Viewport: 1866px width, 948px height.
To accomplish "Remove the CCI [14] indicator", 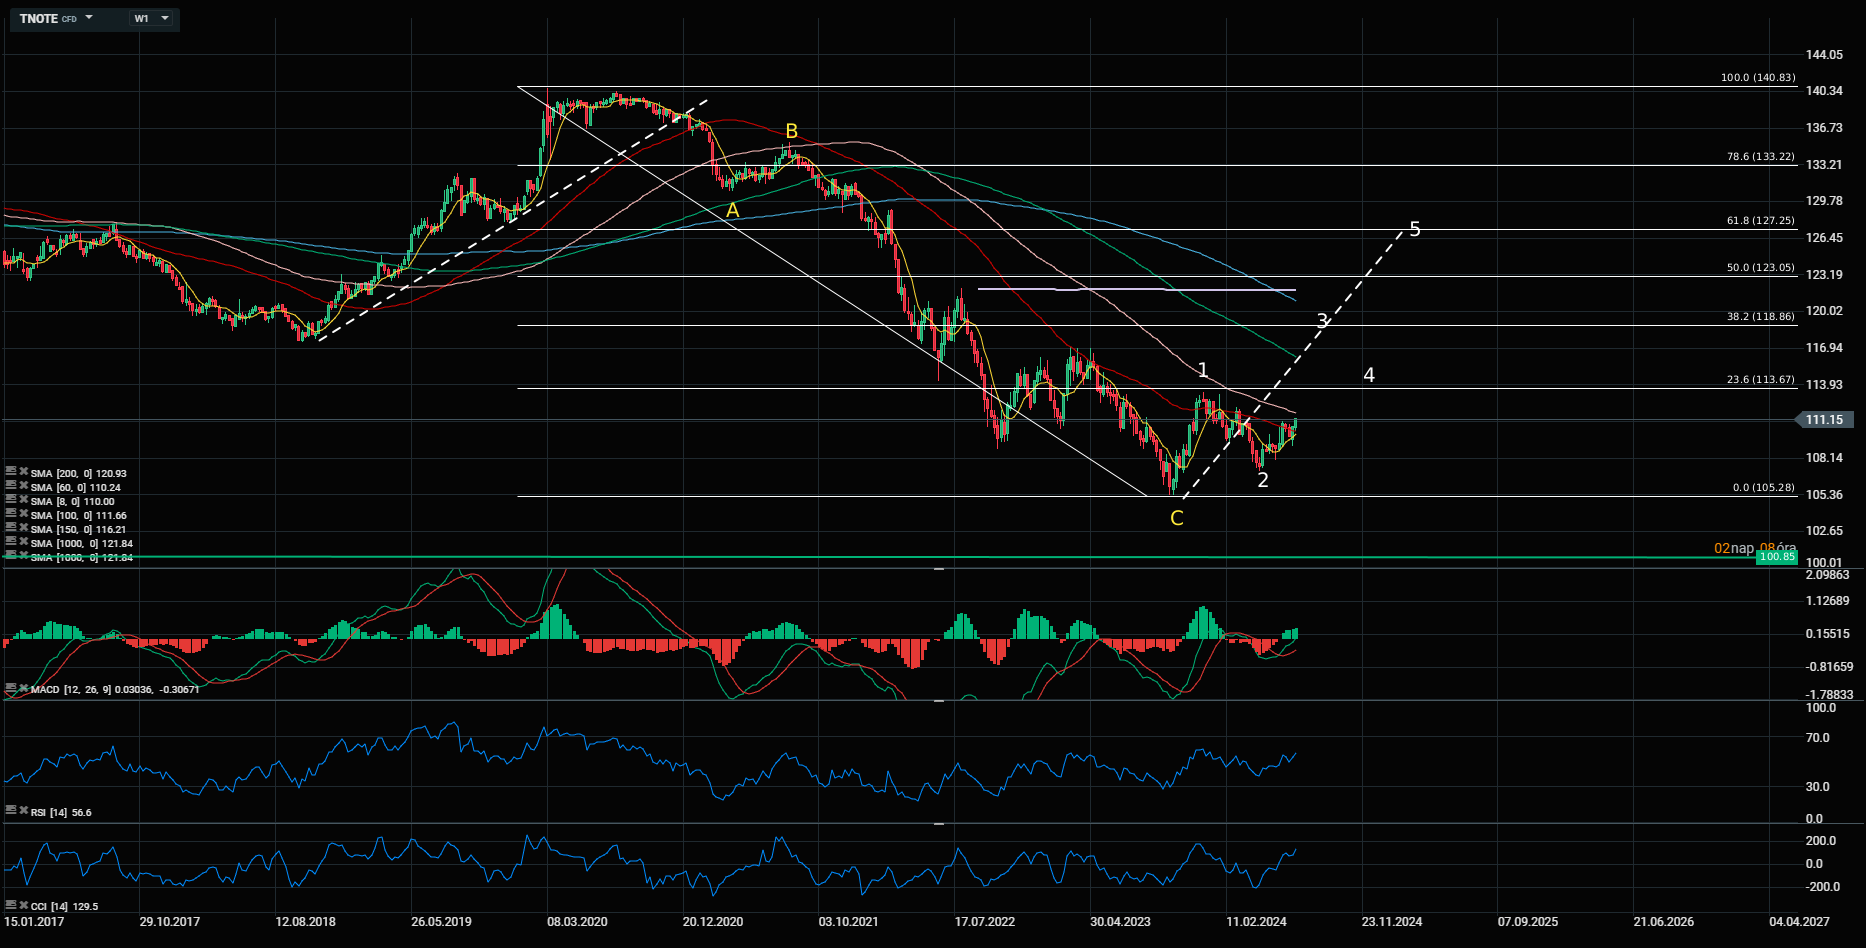I will click(23, 905).
